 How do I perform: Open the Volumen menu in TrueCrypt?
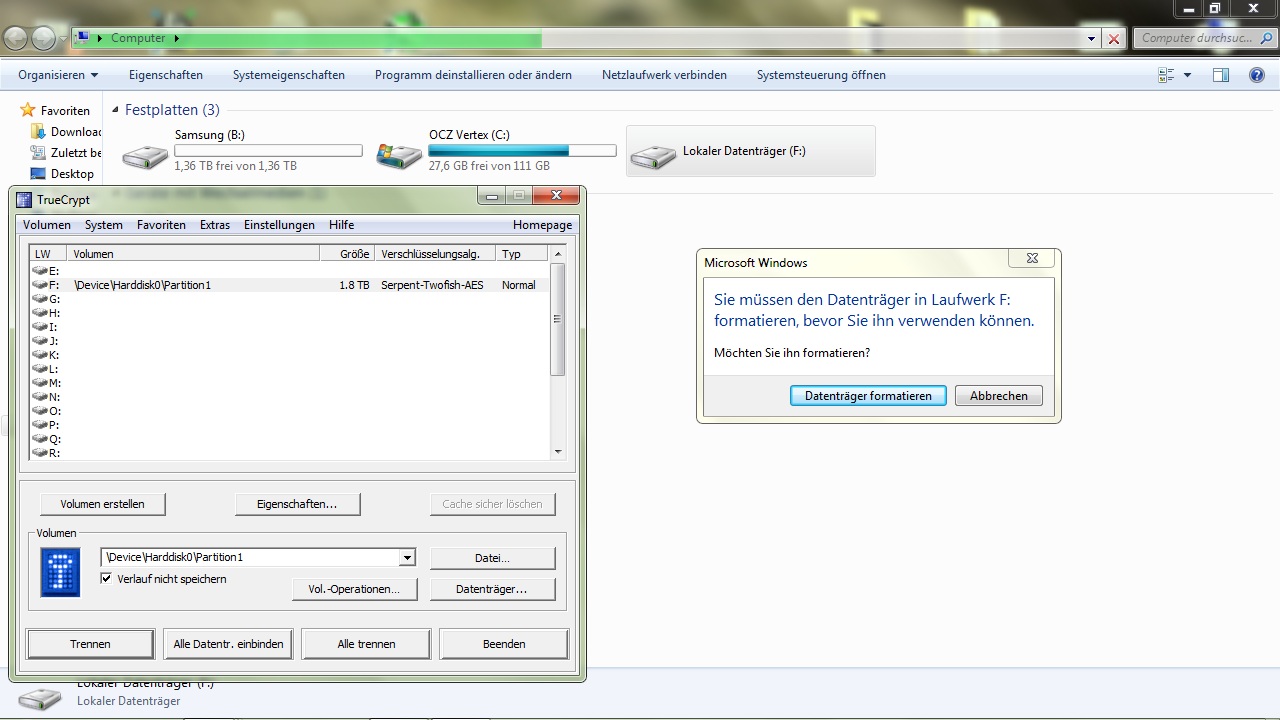[x=47, y=225]
